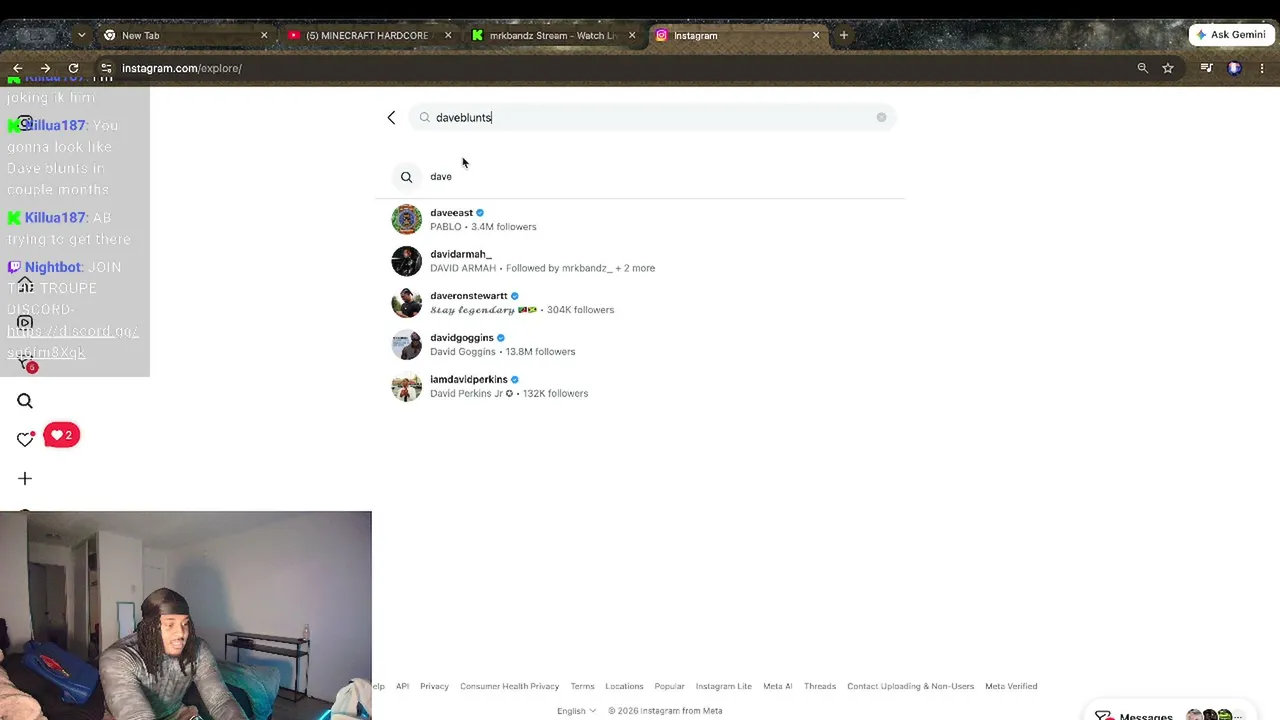Open the Terms footer link
1280x720 pixels.
click(x=582, y=686)
